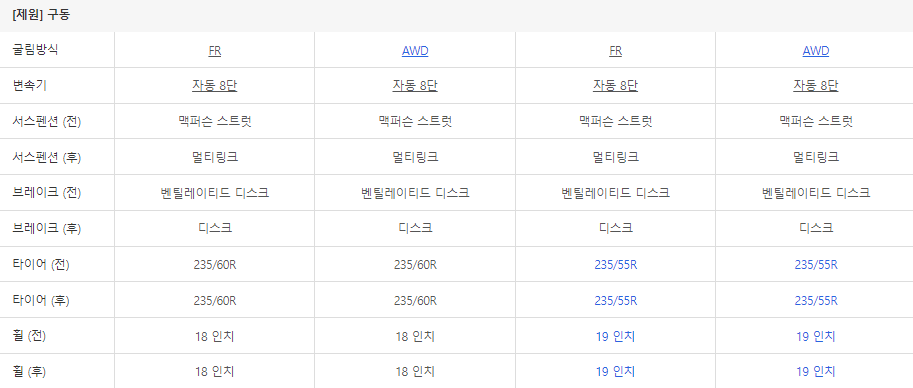Select rear tire 235/55R cell in the FR column

pos(615,301)
